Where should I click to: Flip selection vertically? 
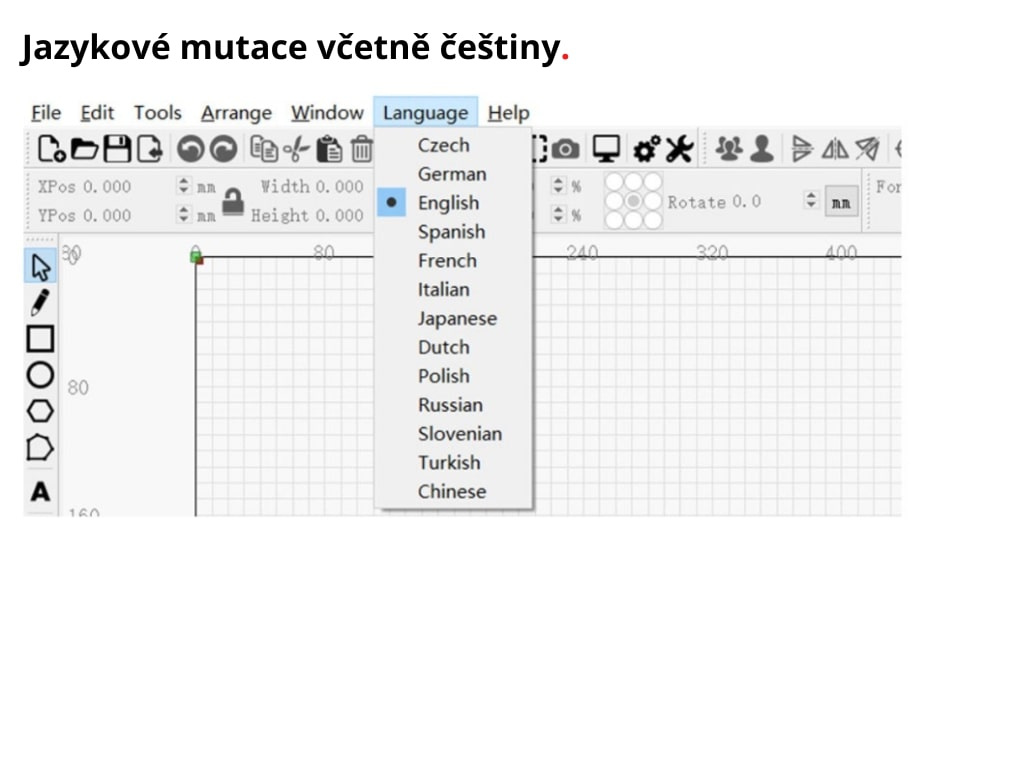click(x=802, y=149)
